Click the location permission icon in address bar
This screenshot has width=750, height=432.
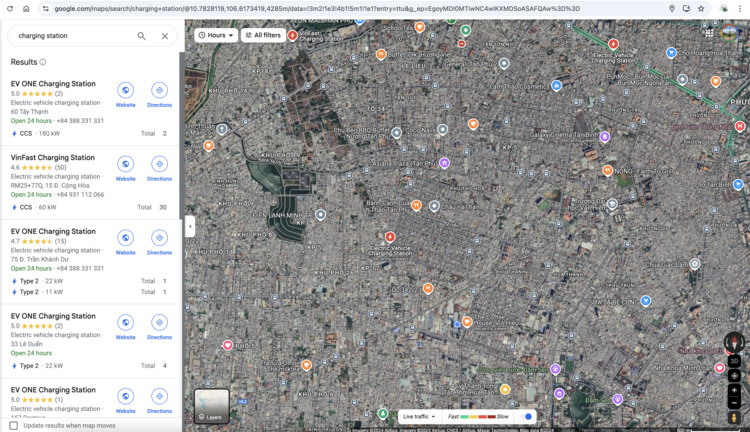pyautogui.click(x=672, y=9)
